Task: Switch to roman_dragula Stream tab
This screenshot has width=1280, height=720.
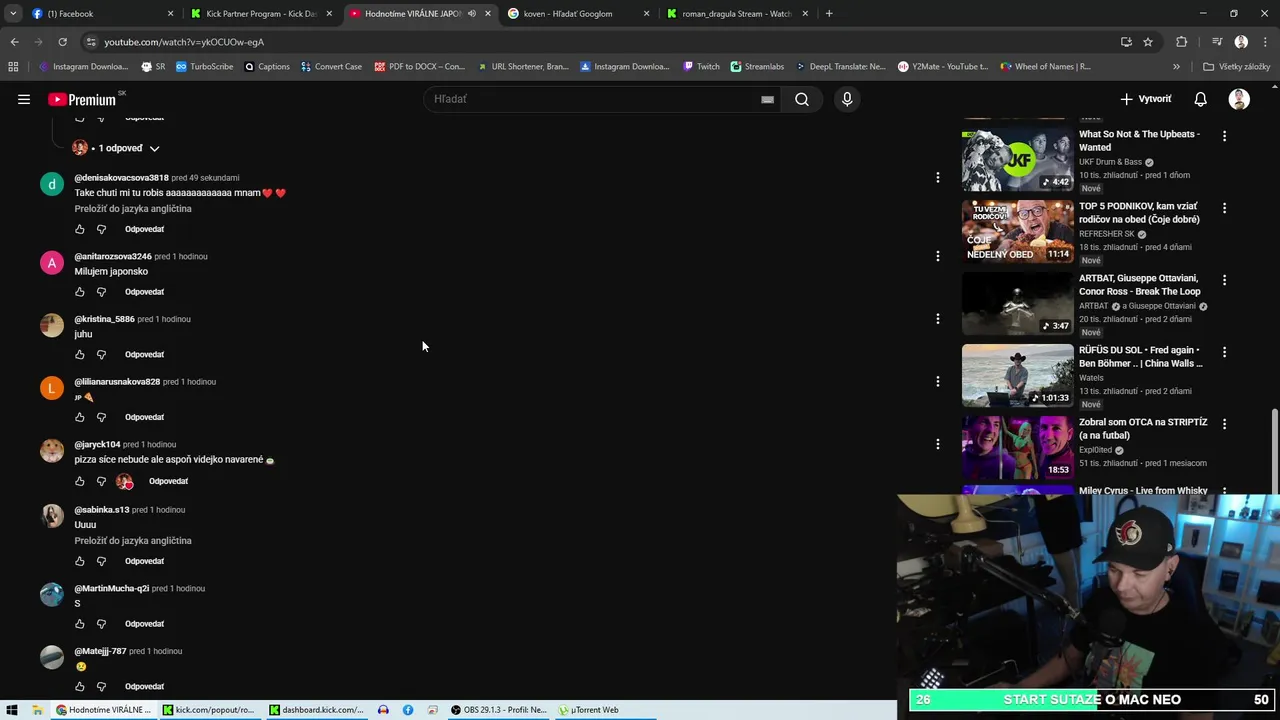Action: click(735, 14)
